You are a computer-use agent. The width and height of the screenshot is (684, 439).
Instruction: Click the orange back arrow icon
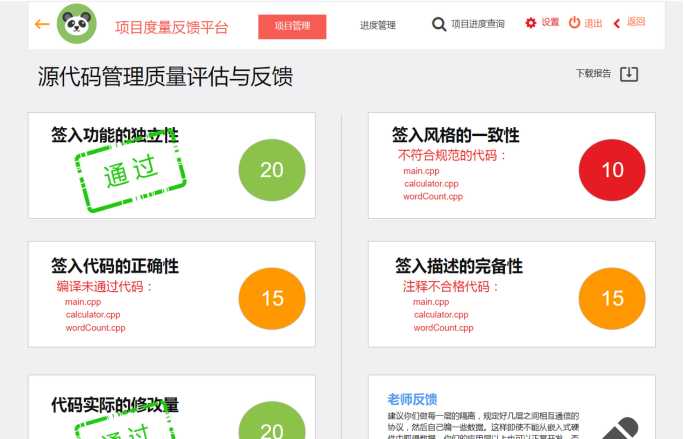pyautogui.click(x=42, y=24)
